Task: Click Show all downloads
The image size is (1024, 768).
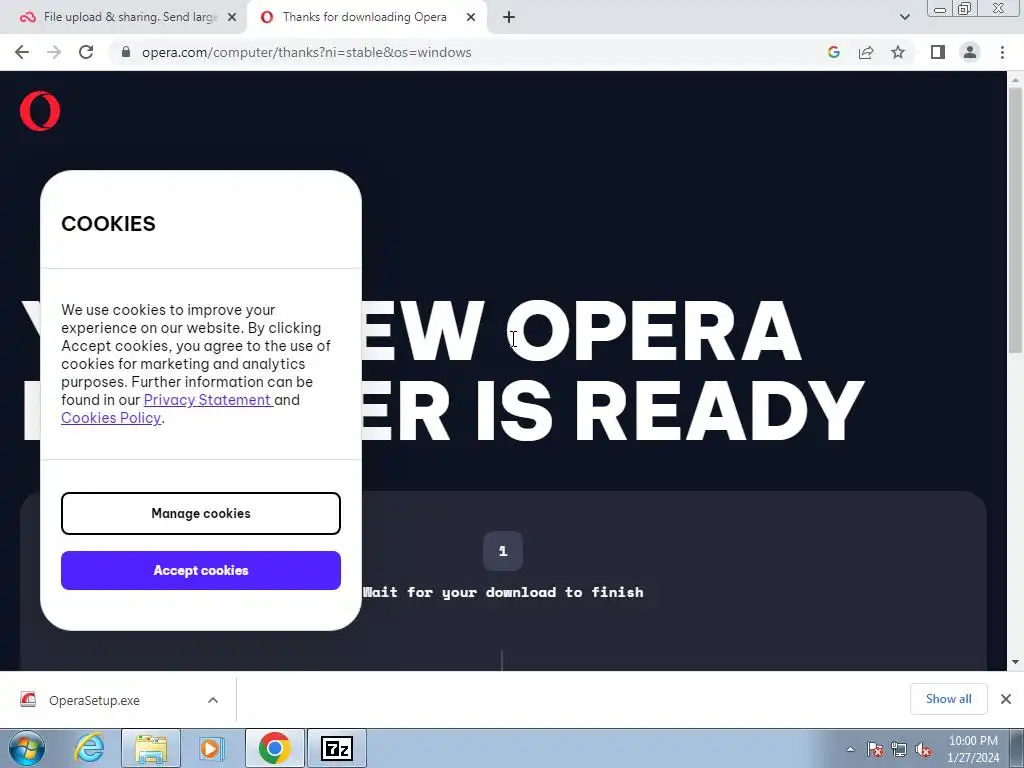Action: tap(948, 699)
